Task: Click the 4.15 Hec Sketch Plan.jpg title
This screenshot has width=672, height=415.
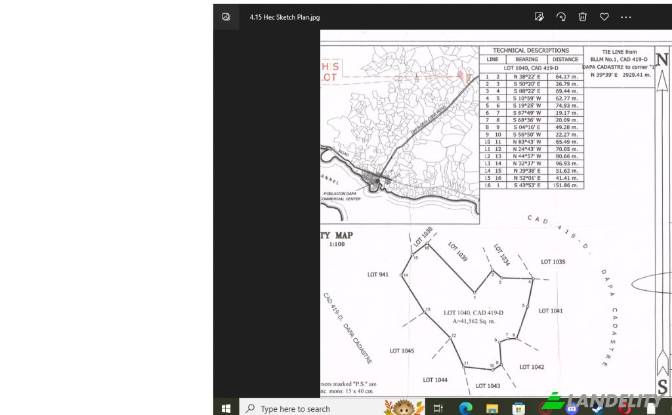Action: [285, 17]
